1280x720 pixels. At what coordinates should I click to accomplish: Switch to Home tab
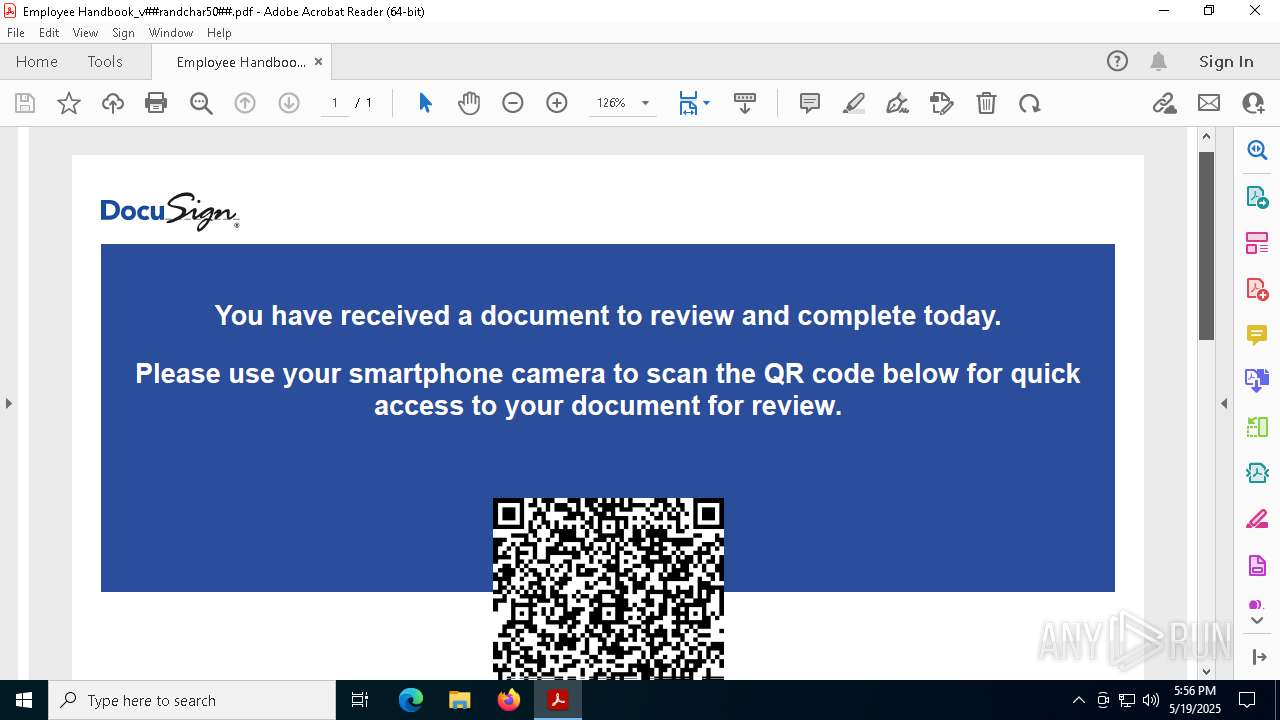(37, 61)
